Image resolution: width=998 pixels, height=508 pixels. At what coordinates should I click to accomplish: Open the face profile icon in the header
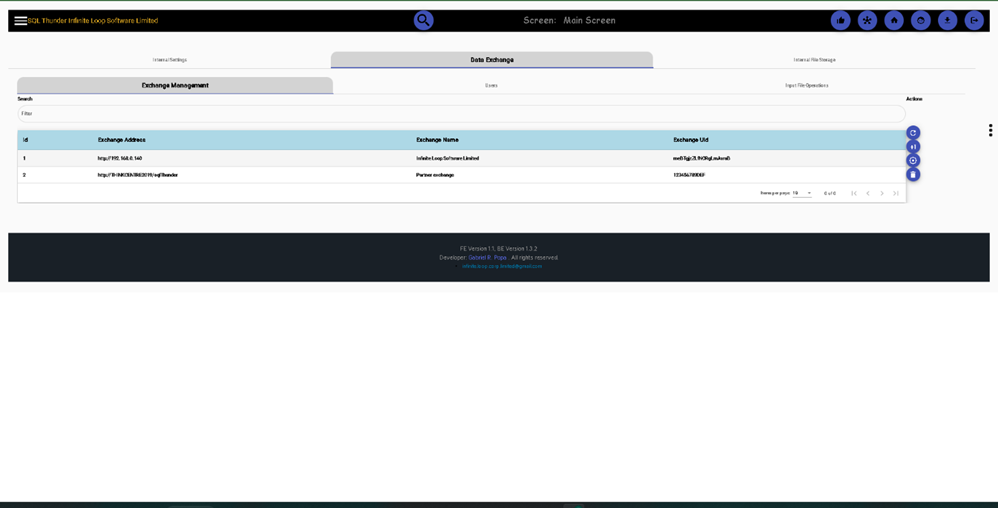pyautogui.click(x=920, y=20)
